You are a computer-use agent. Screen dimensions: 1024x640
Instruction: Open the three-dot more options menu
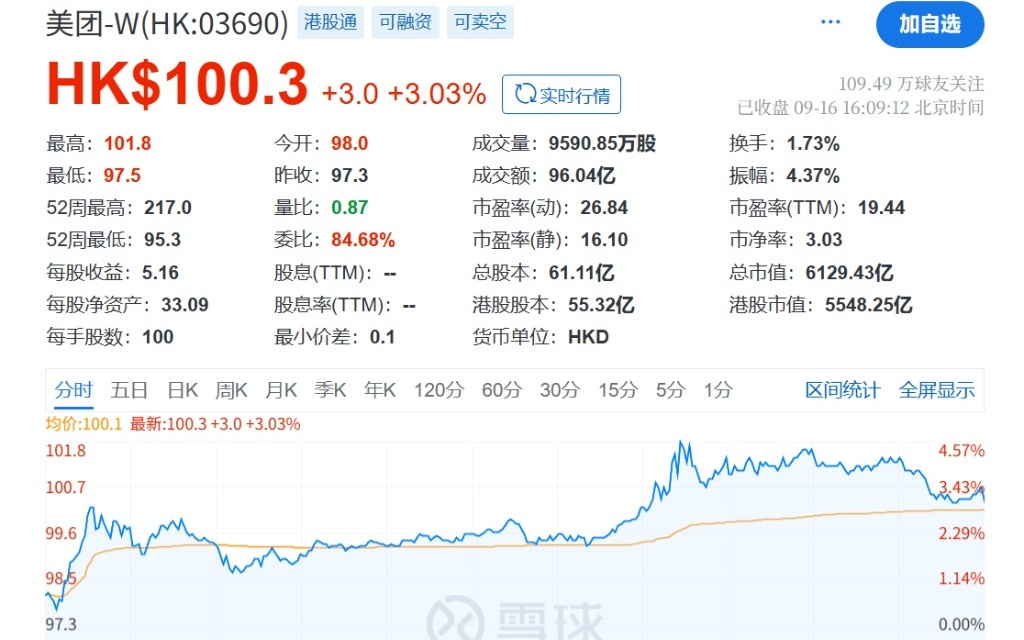pos(830,22)
